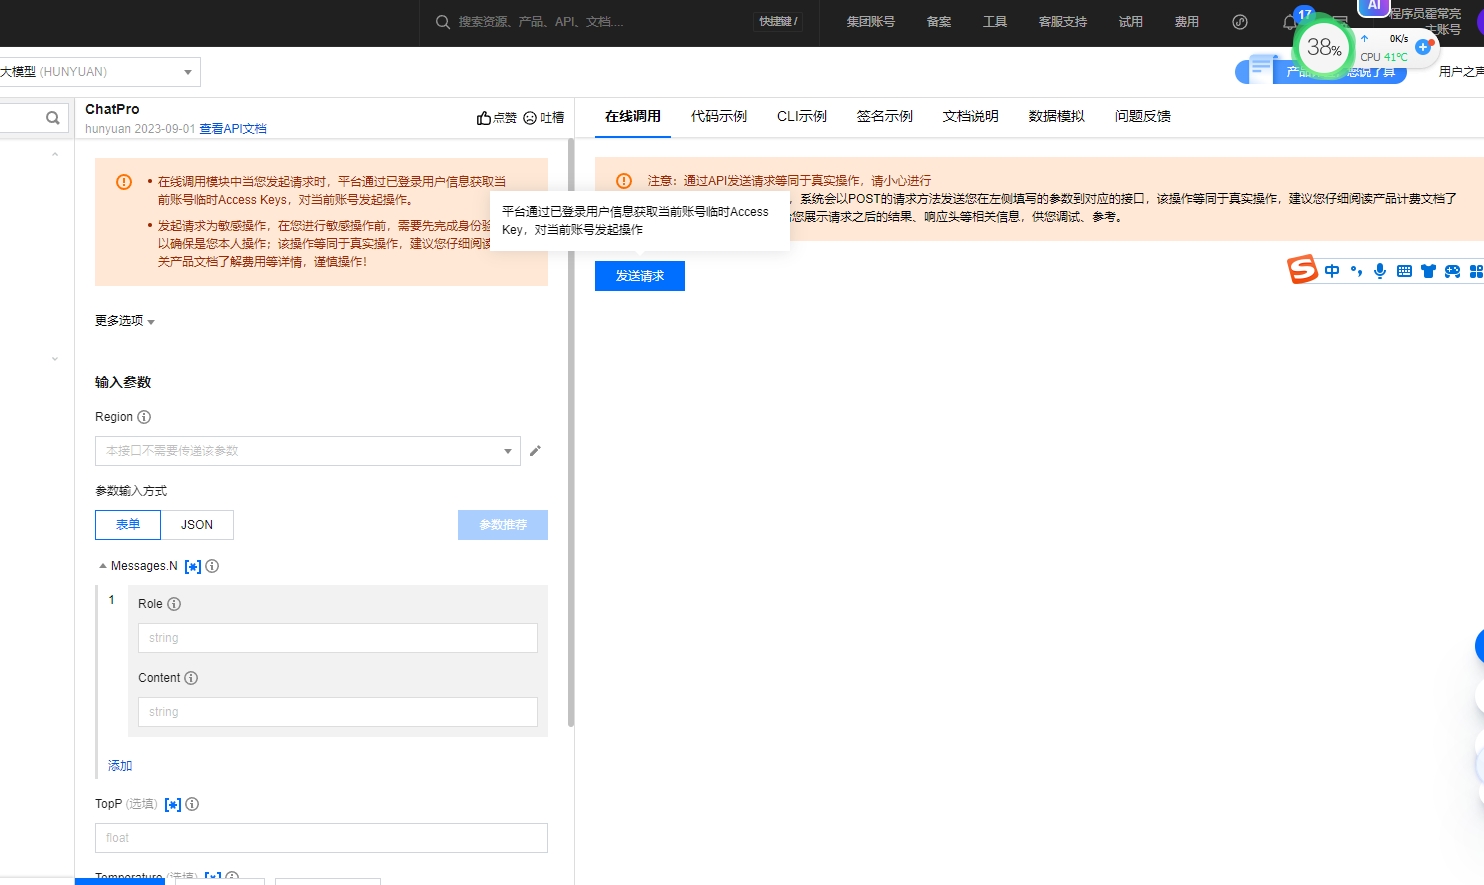
Task: Open Sogou skin shirt icon
Action: pos(1428,271)
